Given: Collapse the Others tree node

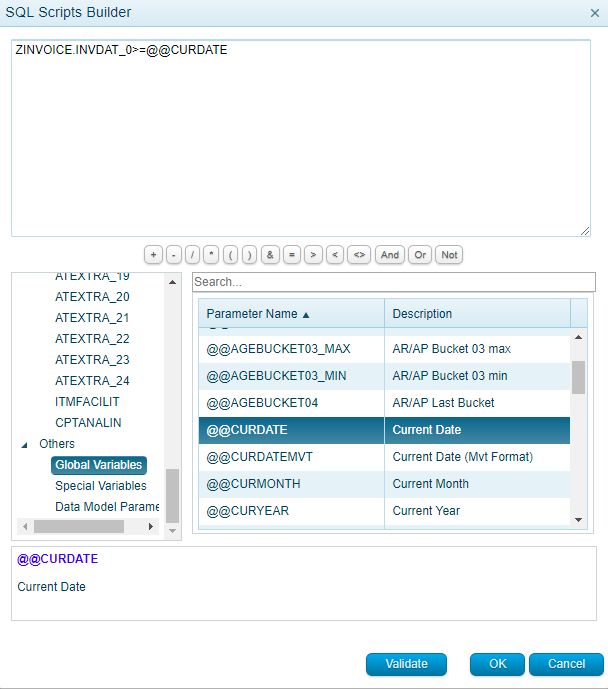Looking at the screenshot, I should (x=25, y=444).
